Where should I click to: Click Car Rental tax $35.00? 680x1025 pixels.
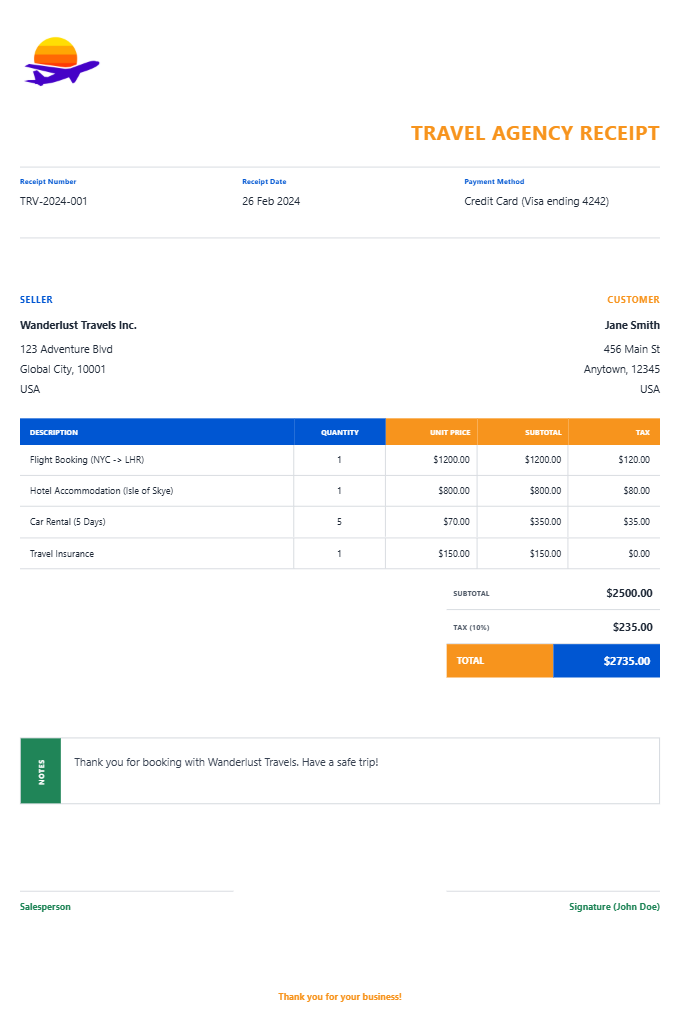(x=636, y=522)
